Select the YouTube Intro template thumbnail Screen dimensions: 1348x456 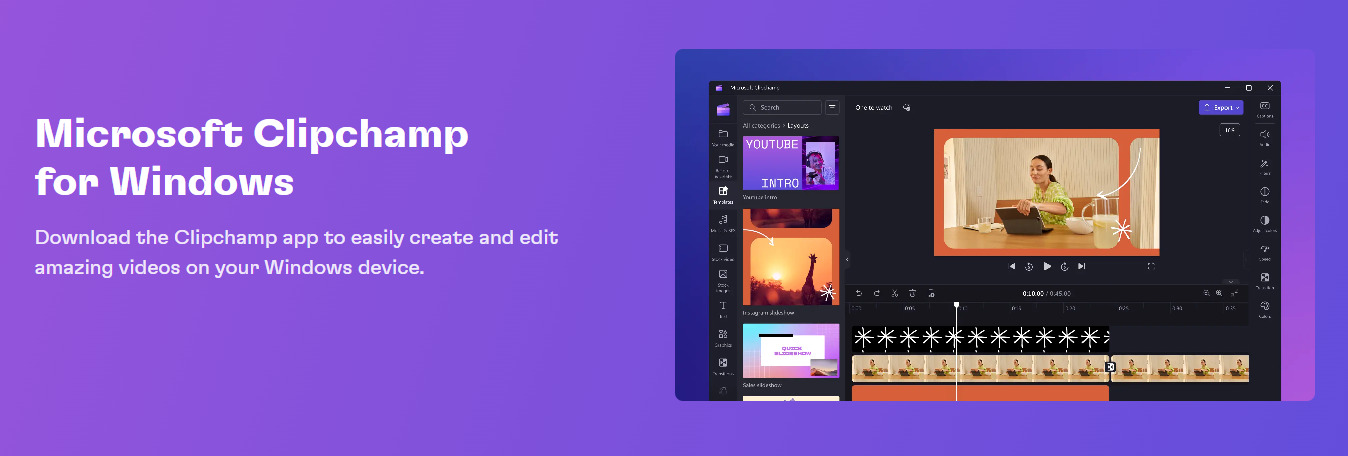pyautogui.click(x=791, y=163)
